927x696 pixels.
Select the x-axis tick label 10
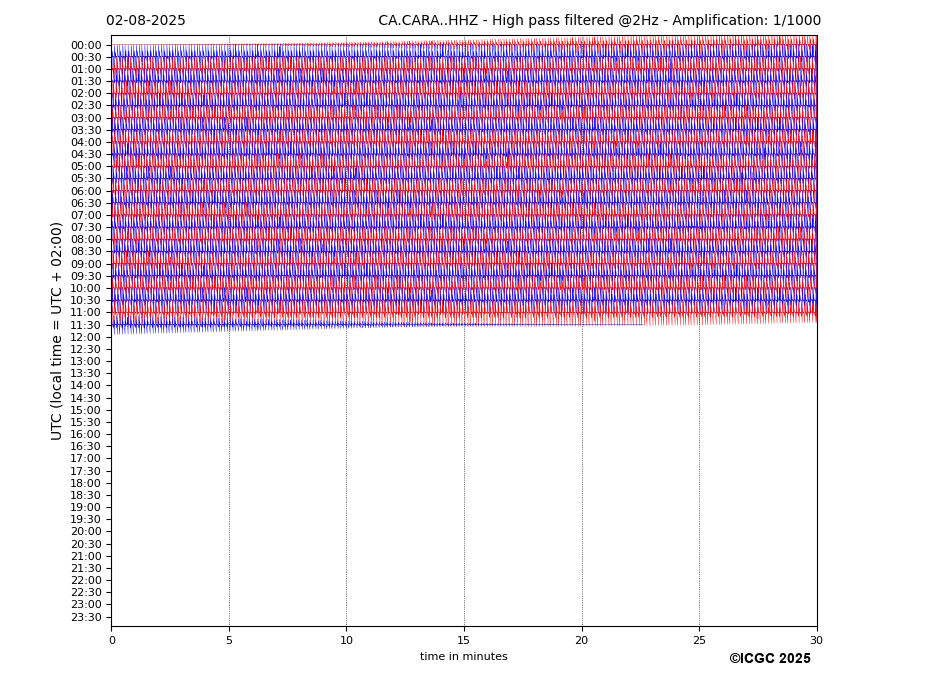tap(346, 640)
